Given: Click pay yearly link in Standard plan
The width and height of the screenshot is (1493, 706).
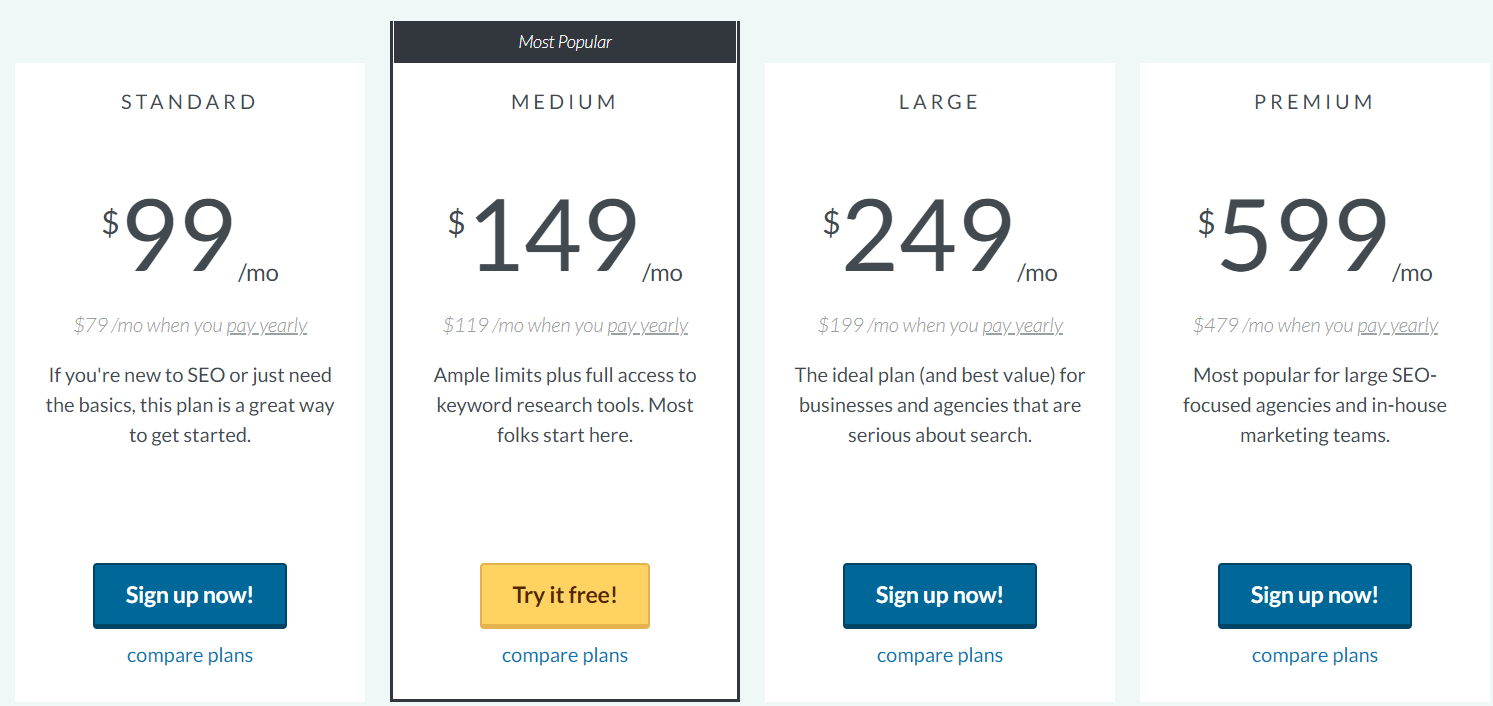Looking at the screenshot, I should tap(267, 326).
